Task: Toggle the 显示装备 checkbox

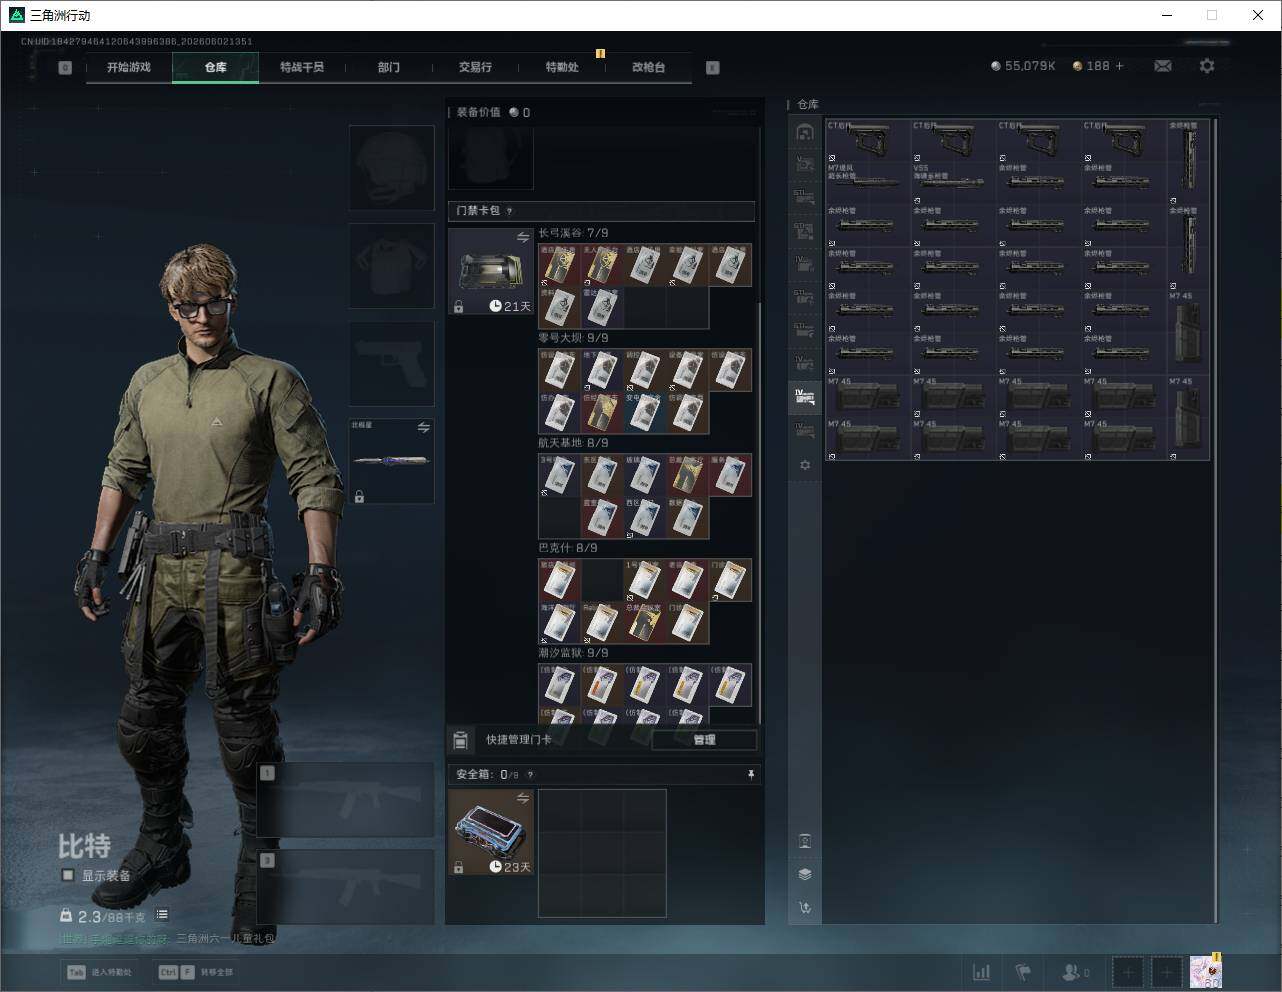Action: pyautogui.click(x=67, y=875)
